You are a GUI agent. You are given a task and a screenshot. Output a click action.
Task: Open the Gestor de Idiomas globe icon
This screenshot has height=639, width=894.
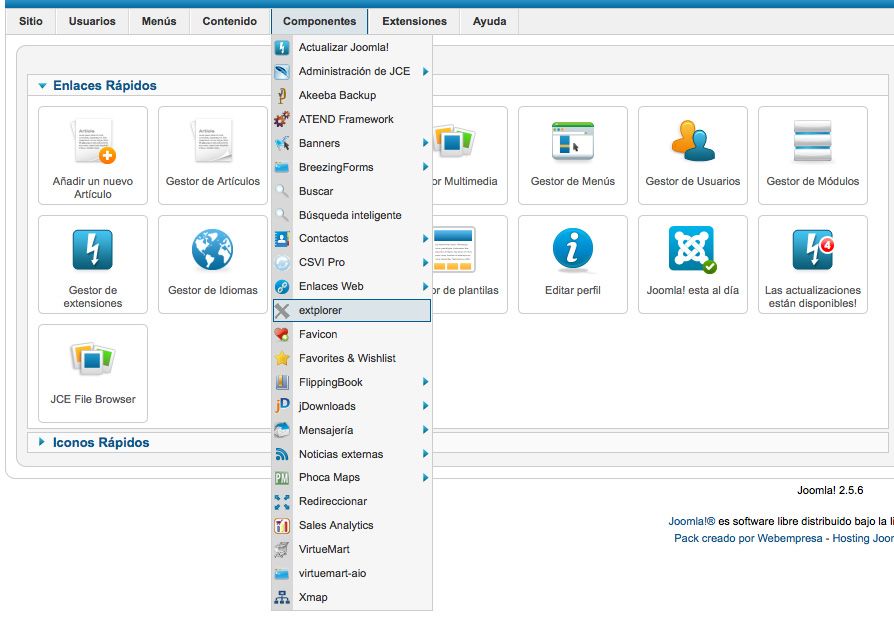point(213,250)
